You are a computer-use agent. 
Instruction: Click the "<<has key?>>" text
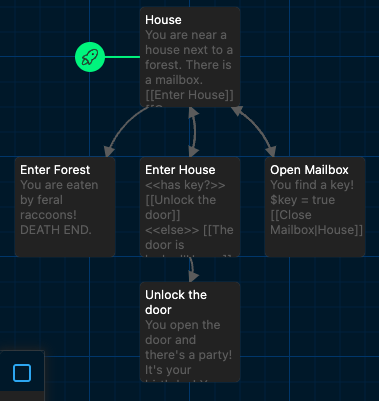tap(185, 185)
